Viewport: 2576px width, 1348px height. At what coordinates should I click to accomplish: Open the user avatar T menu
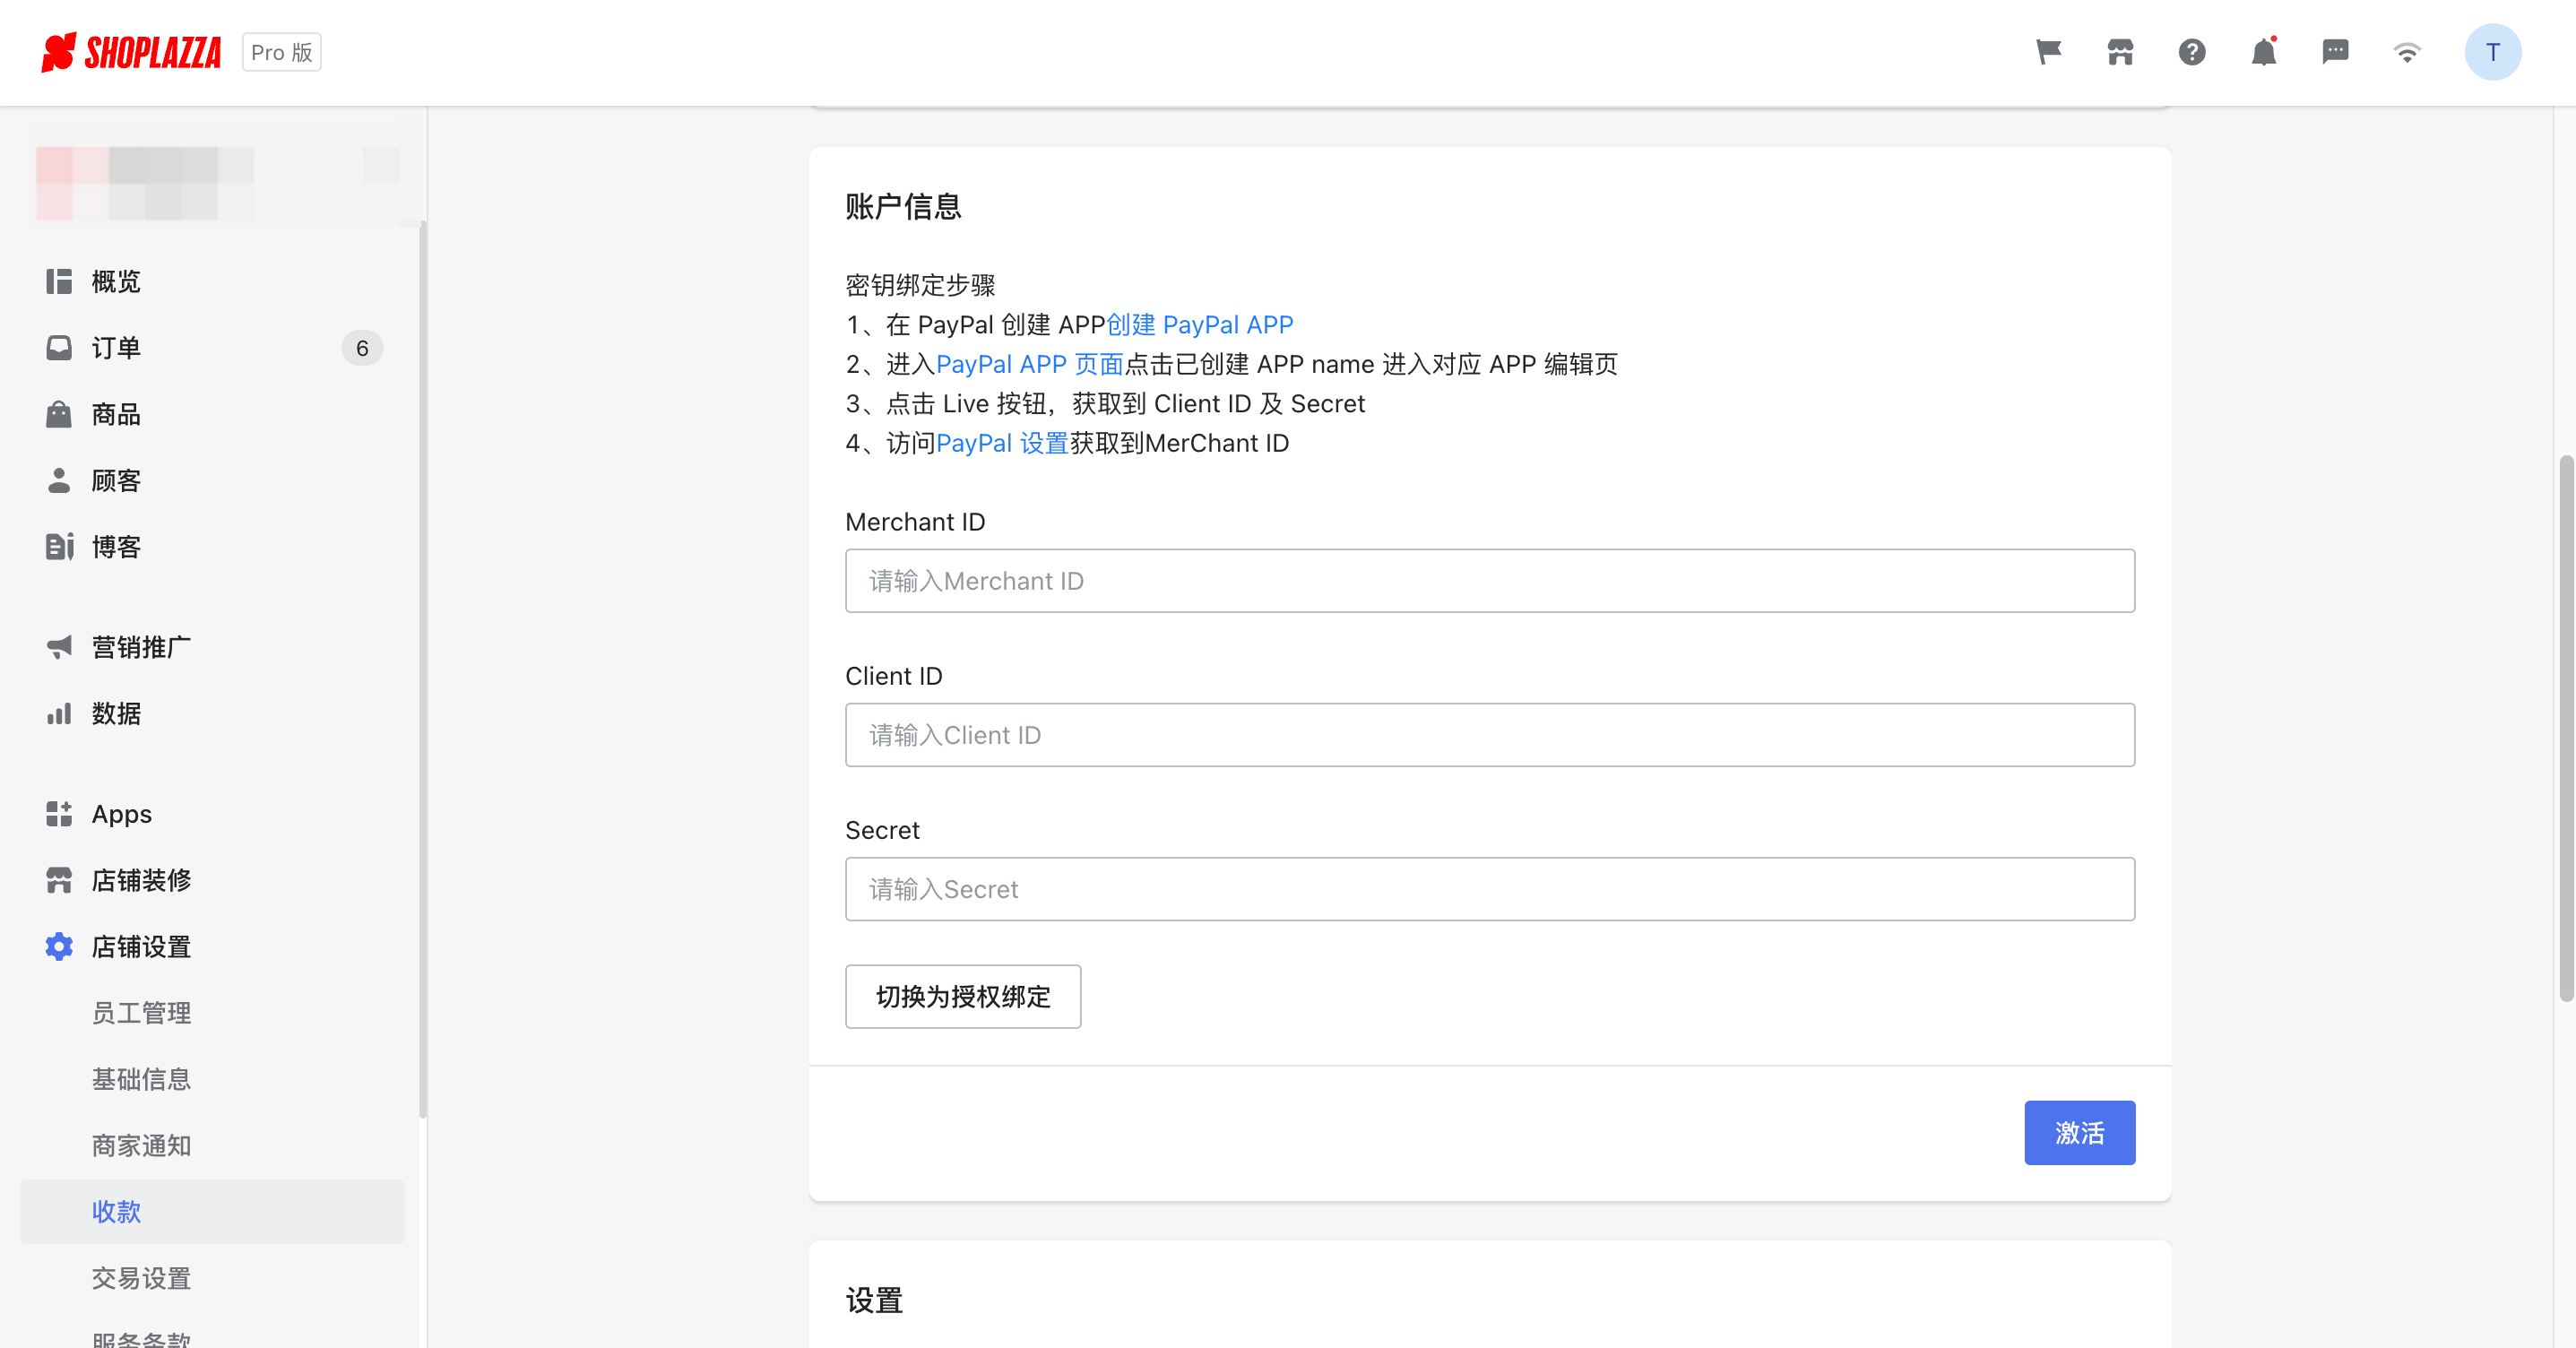(2493, 52)
